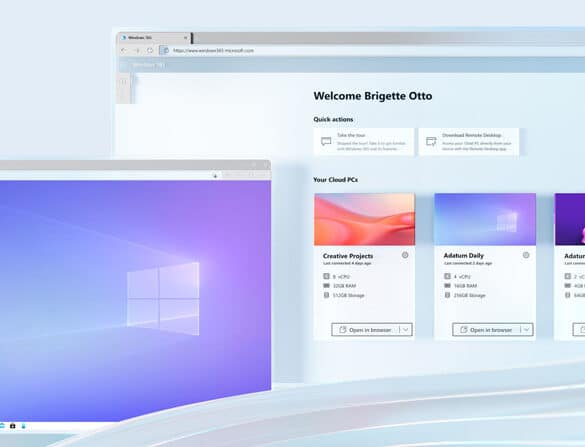
Task: Click the Download Remote Desktop monitor icon
Action: click(431, 141)
